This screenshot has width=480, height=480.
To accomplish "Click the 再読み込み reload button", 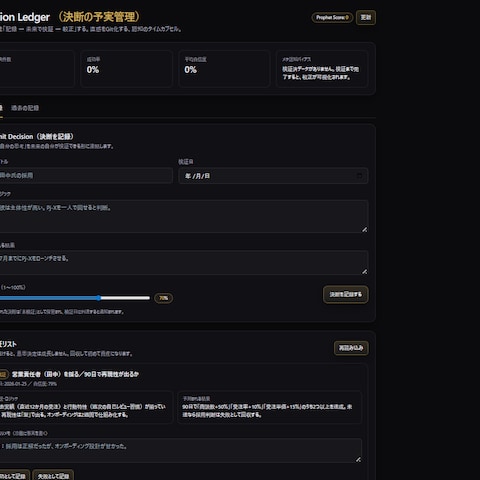I will coord(351,348).
